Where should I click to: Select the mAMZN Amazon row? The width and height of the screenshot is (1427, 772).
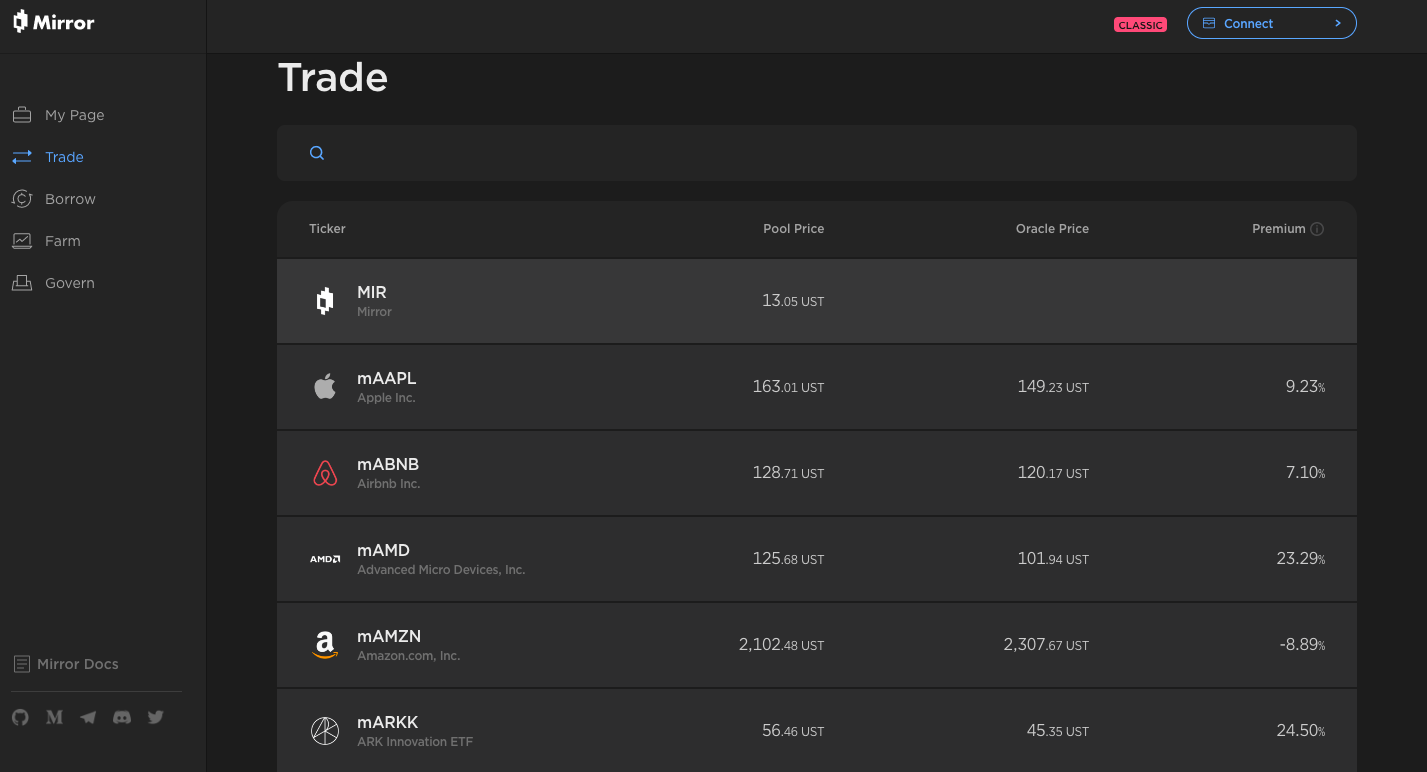click(816, 645)
